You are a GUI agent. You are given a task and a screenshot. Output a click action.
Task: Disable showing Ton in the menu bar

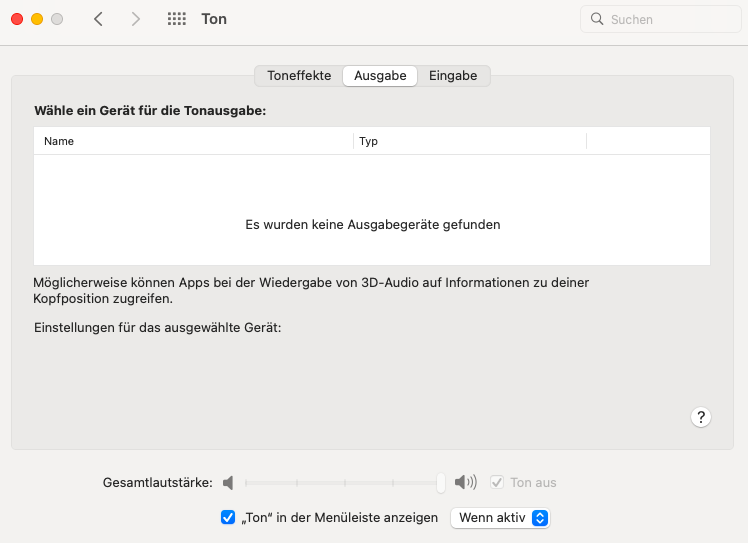coord(228,518)
